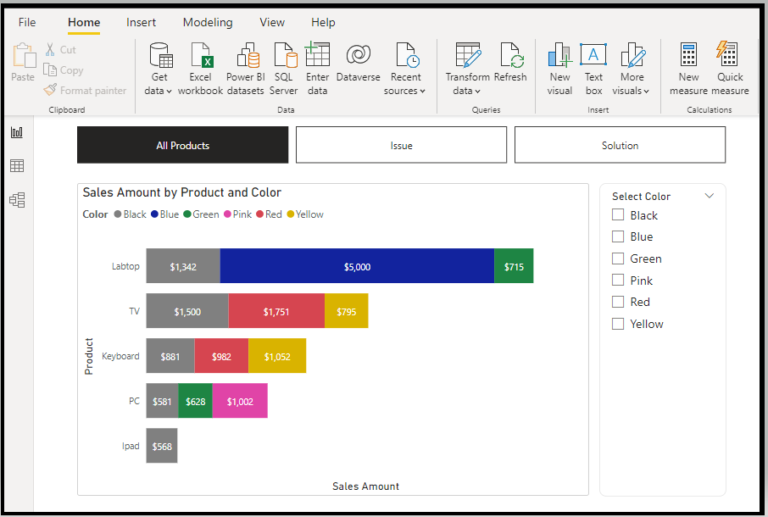Screen dimensions: 768x517
Task: Check the Pink color checkbox
Action: (x=618, y=280)
